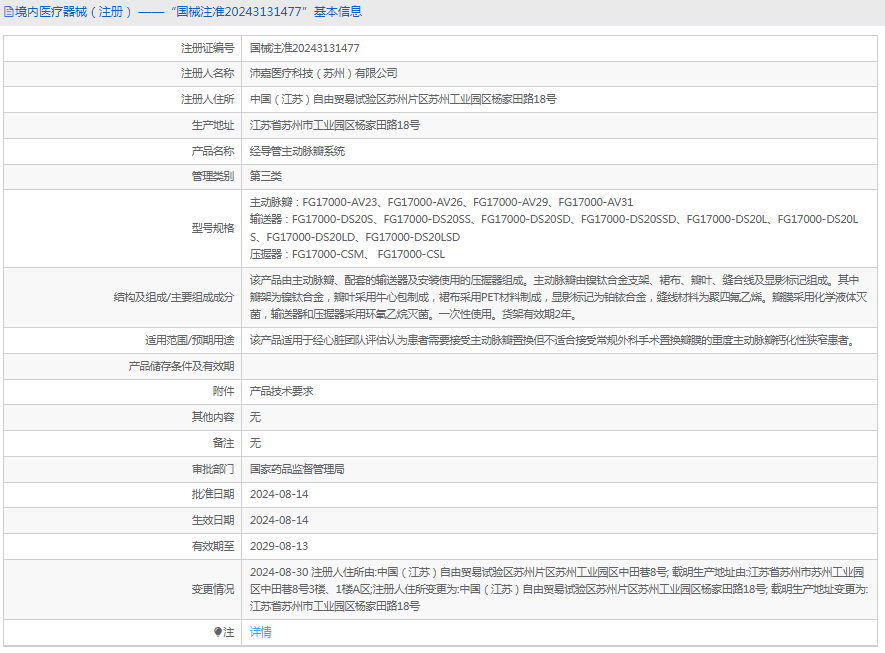Click the 其他内容 label
The image size is (885, 653).
pyautogui.click(x=213, y=417)
